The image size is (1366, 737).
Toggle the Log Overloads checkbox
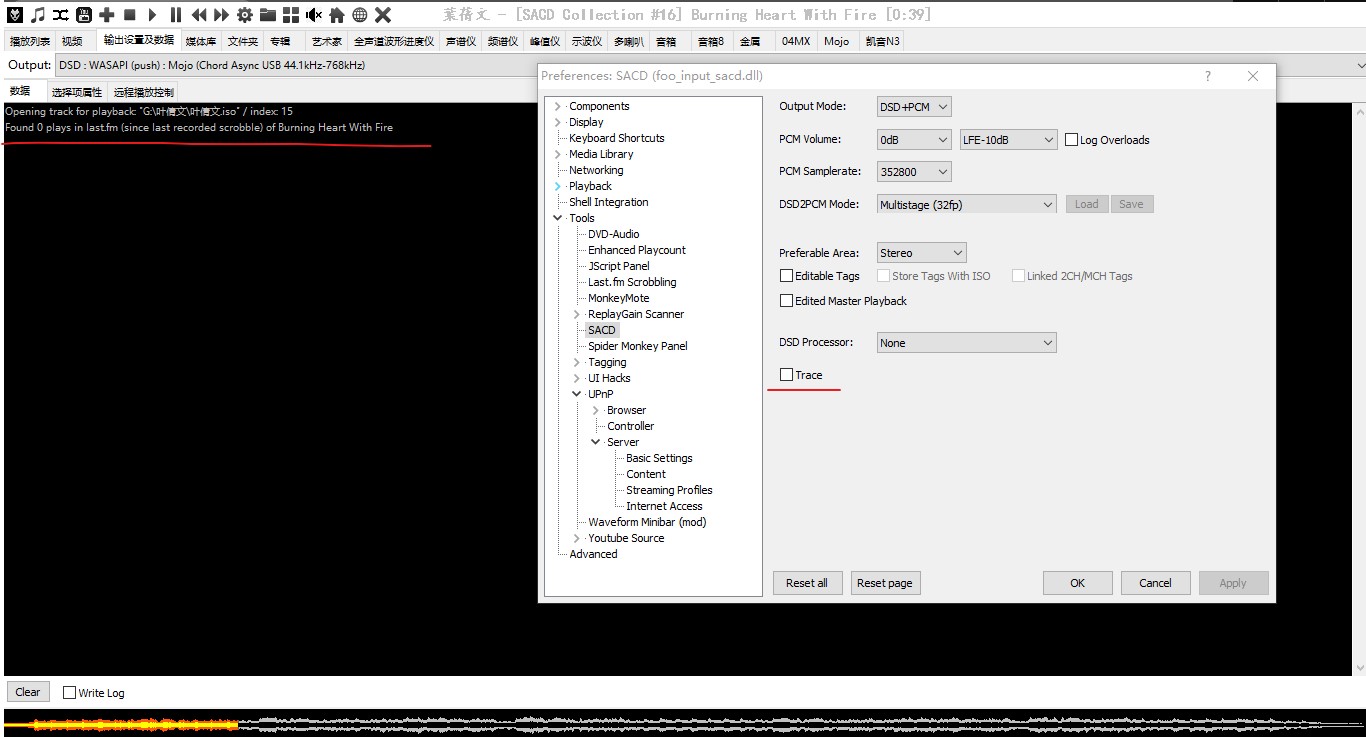point(1072,140)
